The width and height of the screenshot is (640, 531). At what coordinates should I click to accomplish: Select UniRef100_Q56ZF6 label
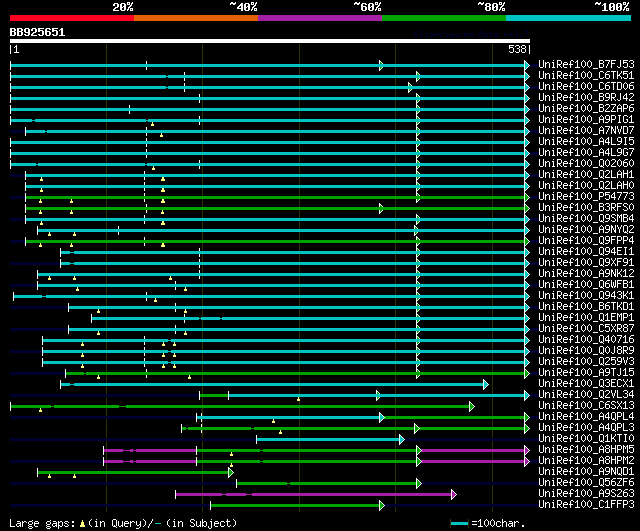click(x=586, y=483)
